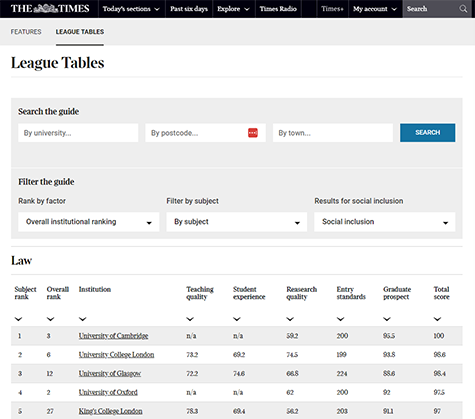Sort by Overall rank chevron

[x=50, y=319]
